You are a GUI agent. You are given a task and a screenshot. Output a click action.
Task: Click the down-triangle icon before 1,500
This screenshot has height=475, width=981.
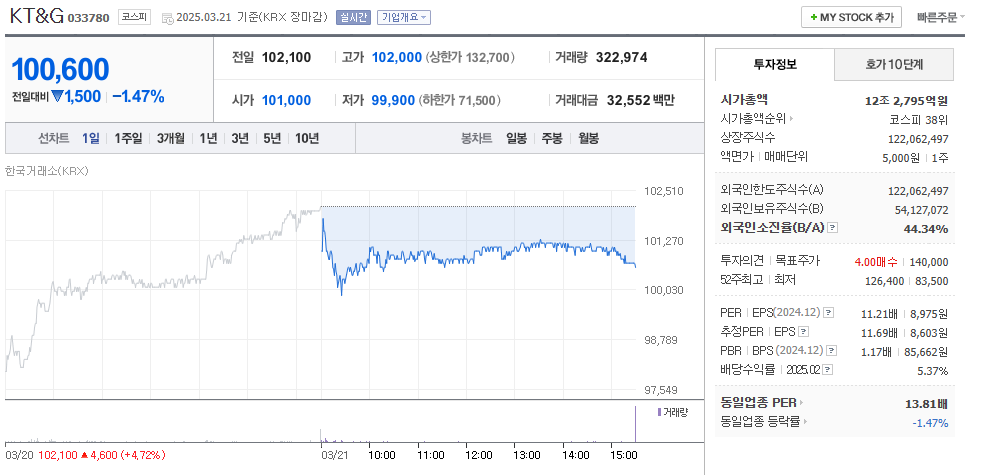pyautogui.click(x=58, y=96)
